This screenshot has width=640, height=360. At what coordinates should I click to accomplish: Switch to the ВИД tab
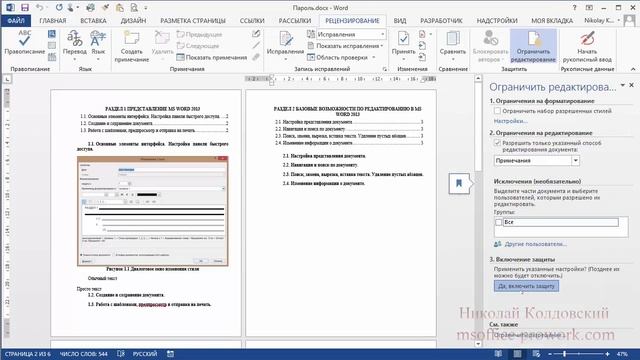point(400,20)
